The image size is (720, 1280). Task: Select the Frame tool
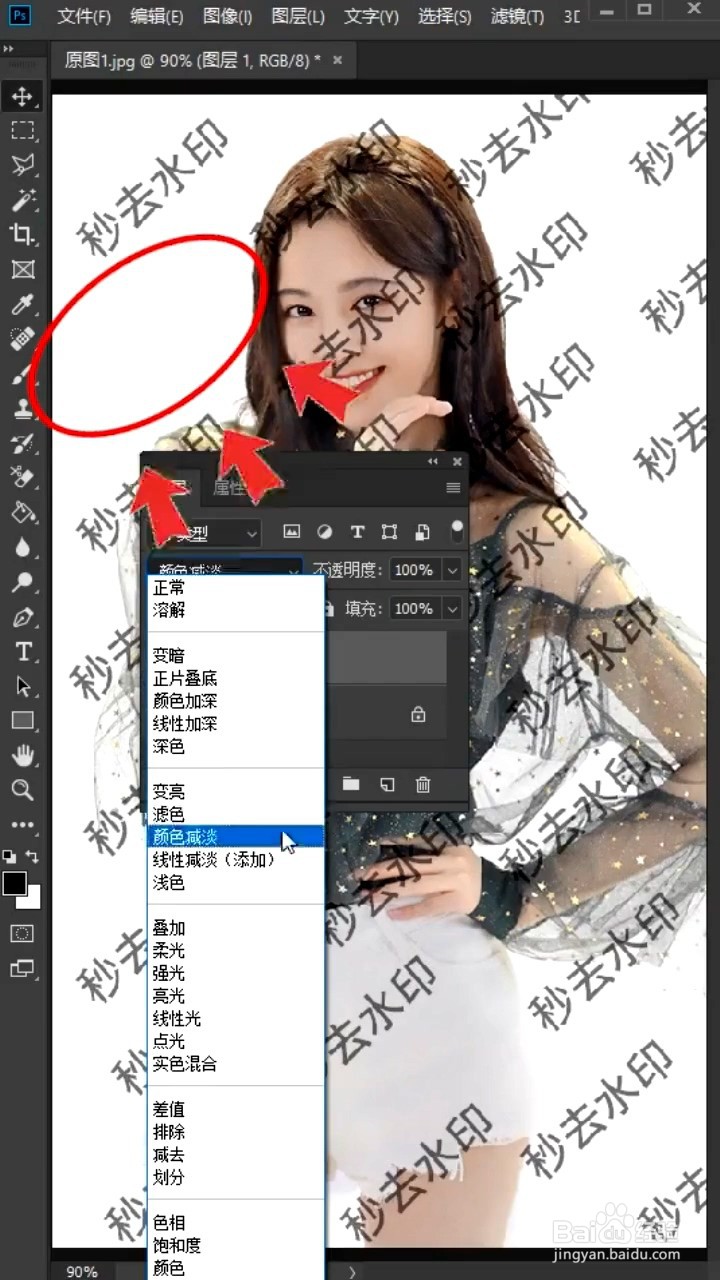[x=22, y=269]
